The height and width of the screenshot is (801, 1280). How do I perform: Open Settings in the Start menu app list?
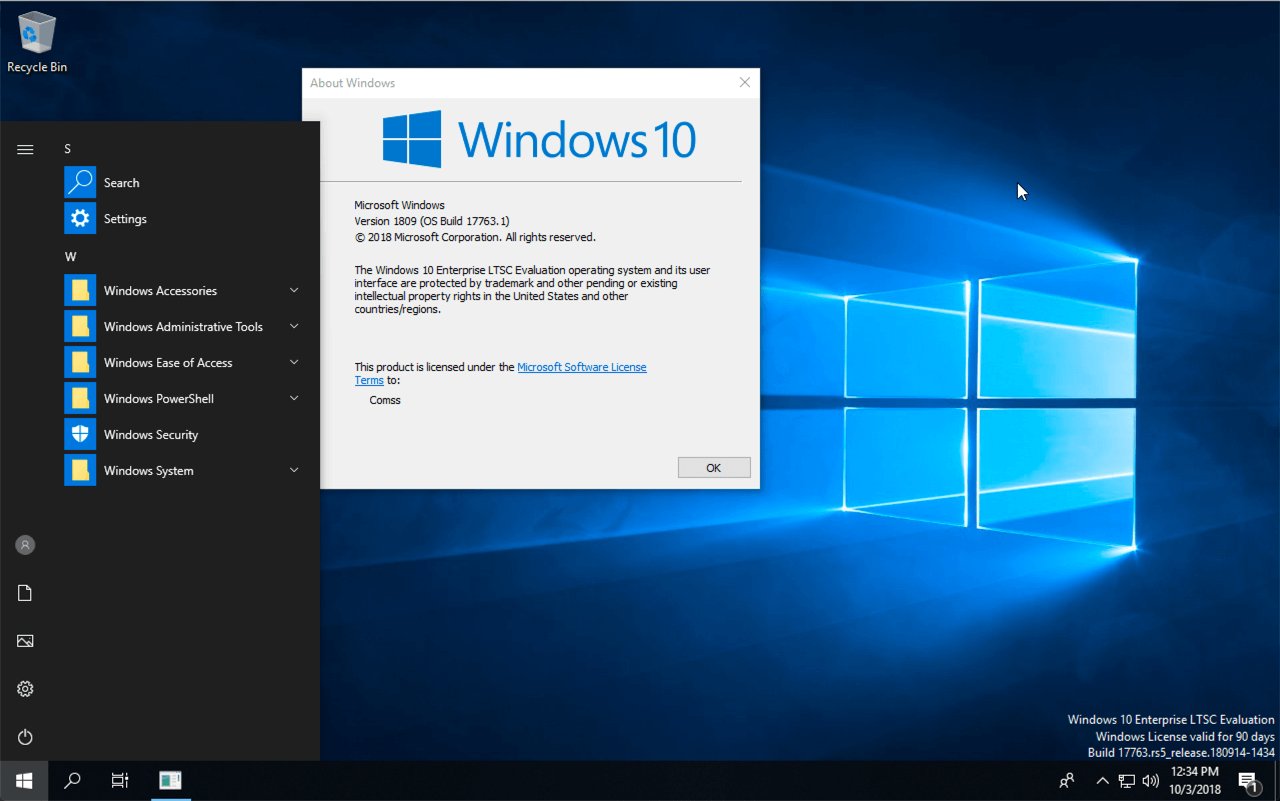tap(184, 219)
